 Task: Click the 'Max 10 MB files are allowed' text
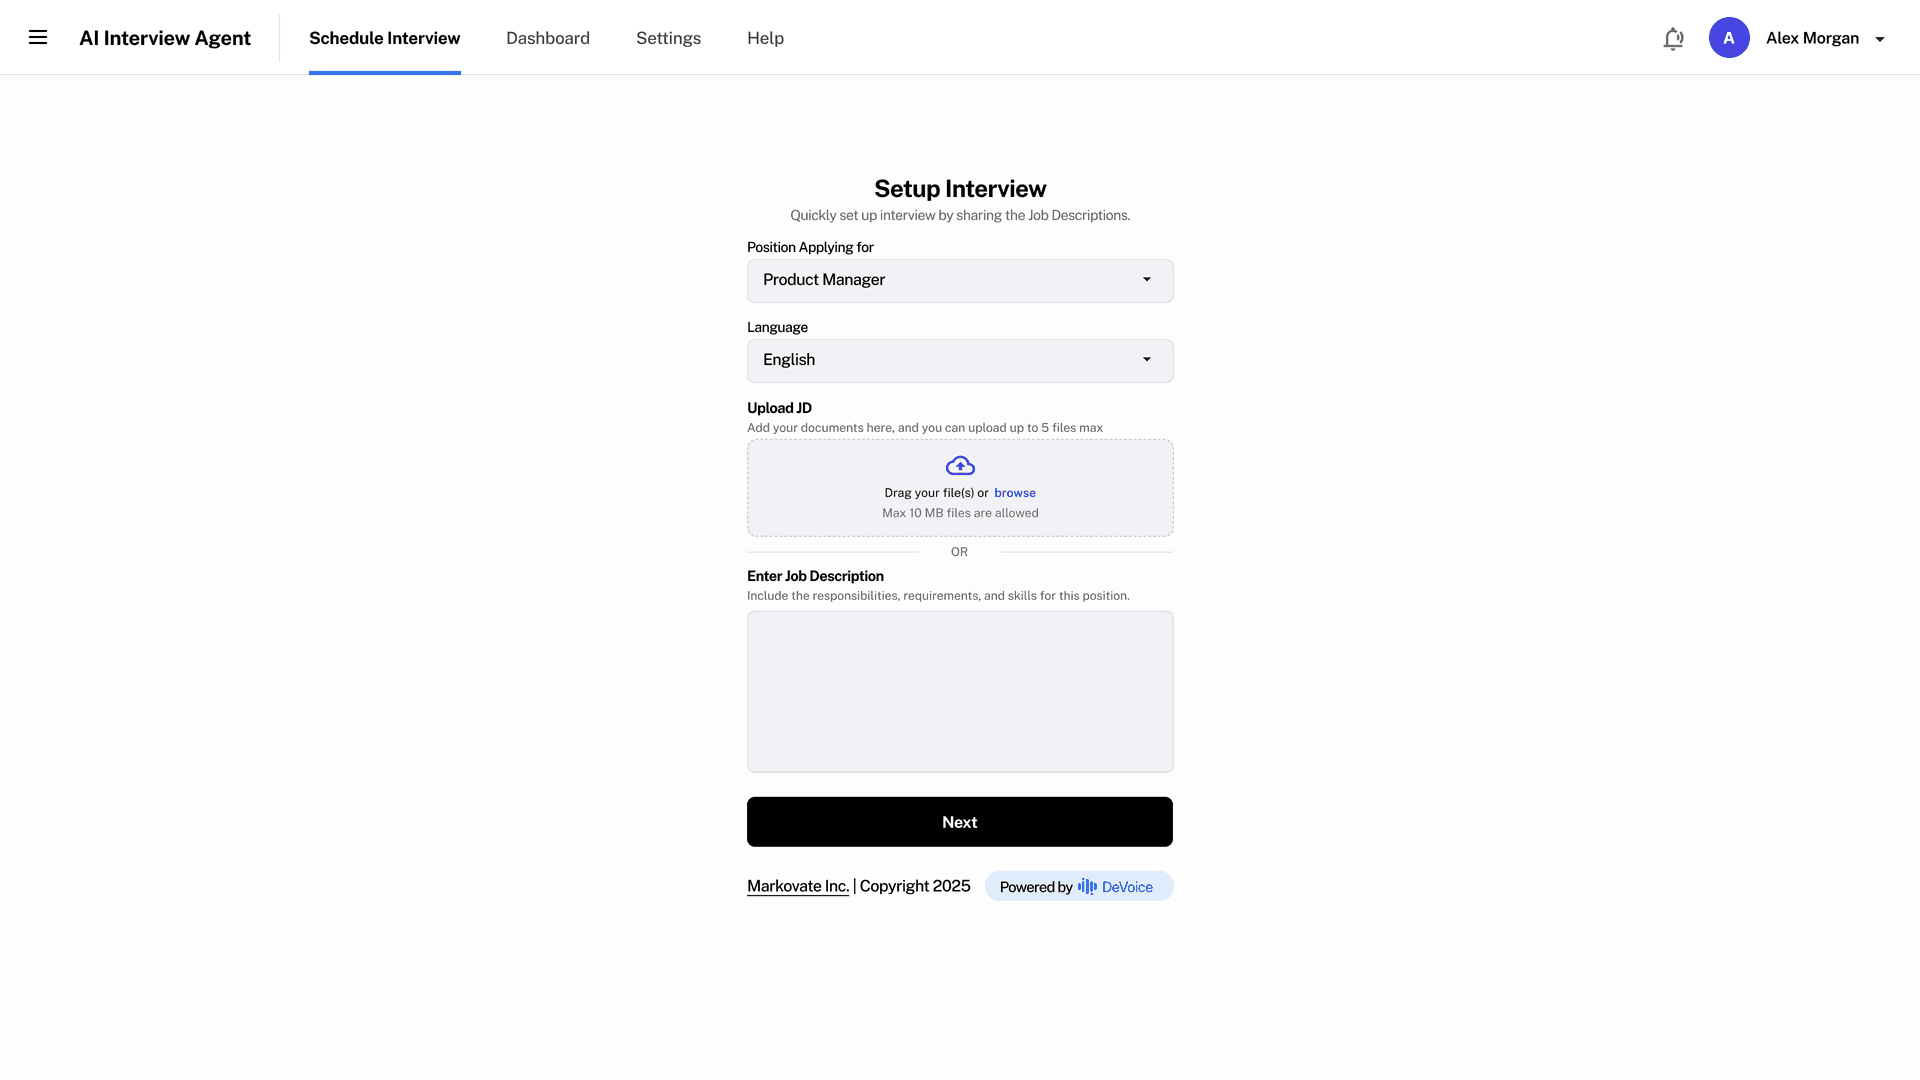point(960,513)
